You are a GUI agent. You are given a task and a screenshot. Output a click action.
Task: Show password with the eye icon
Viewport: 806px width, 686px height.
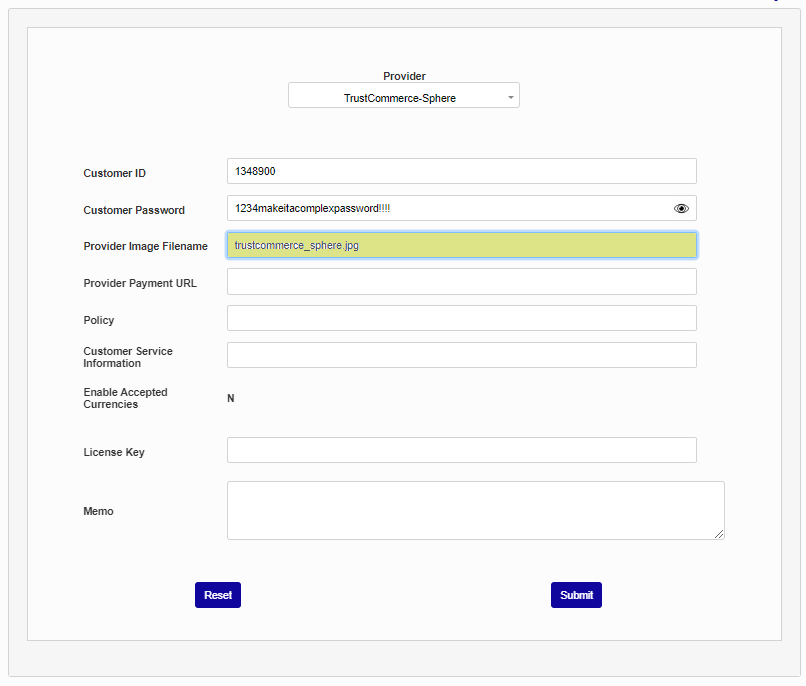[x=682, y=208]
